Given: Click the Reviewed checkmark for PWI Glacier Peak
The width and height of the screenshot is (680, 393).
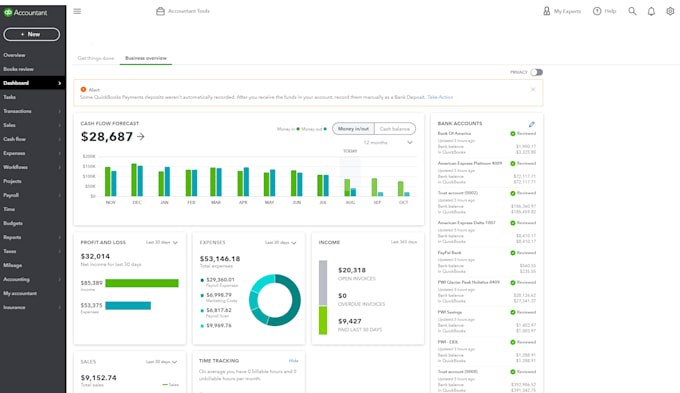Looking at the screenshot, I should (513, 282).
